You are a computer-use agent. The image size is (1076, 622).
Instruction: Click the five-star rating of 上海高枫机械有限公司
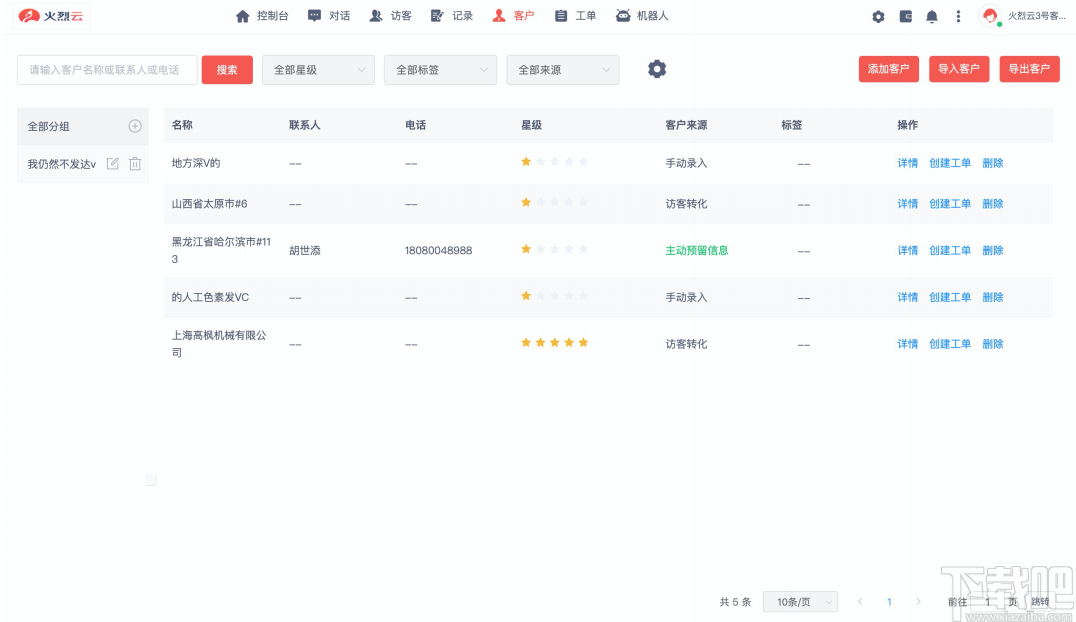(x=554, y=343)
